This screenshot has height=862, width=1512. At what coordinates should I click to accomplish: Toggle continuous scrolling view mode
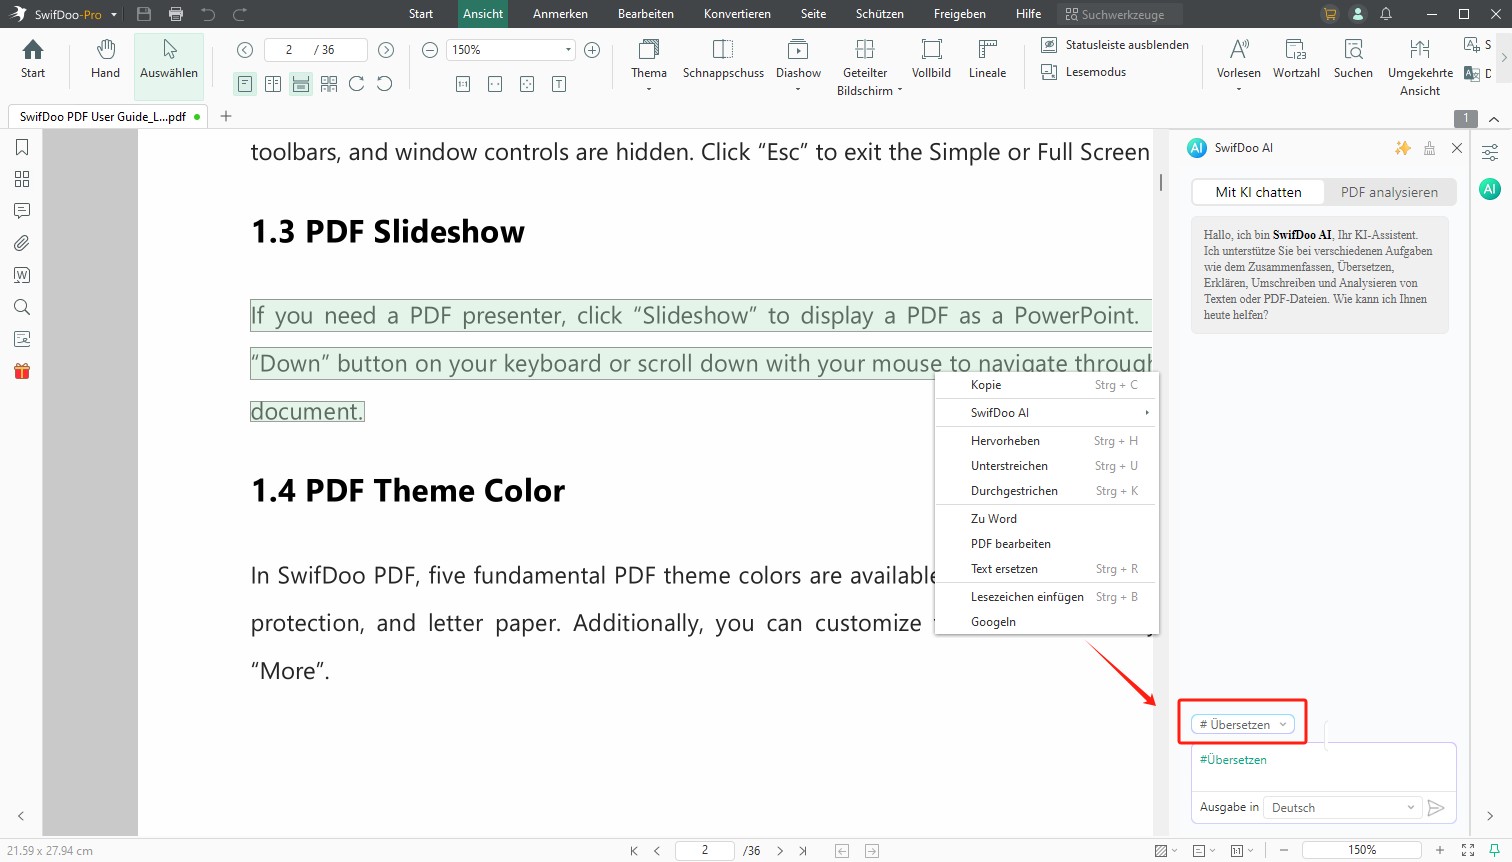tap(301, 84)
